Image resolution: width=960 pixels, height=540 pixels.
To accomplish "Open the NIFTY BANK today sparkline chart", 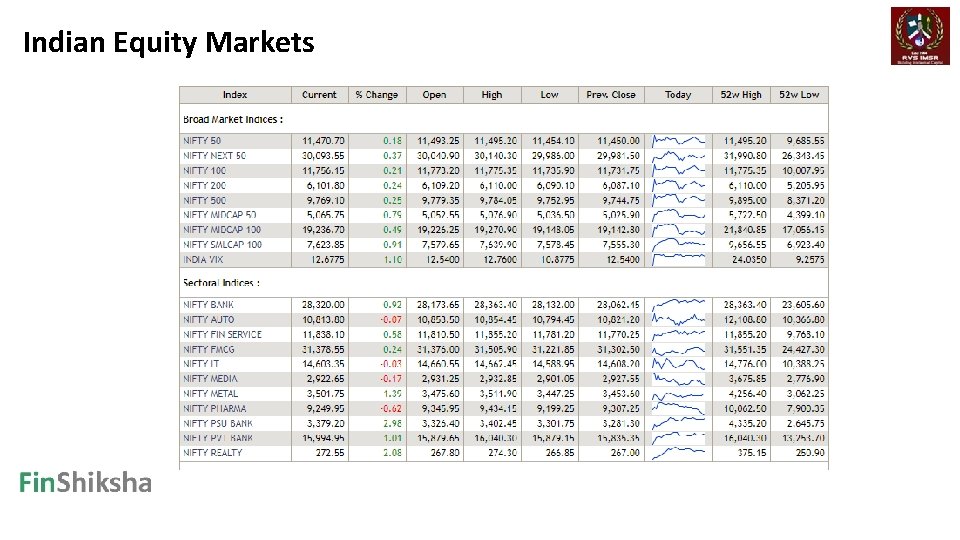I will (678, 304).
